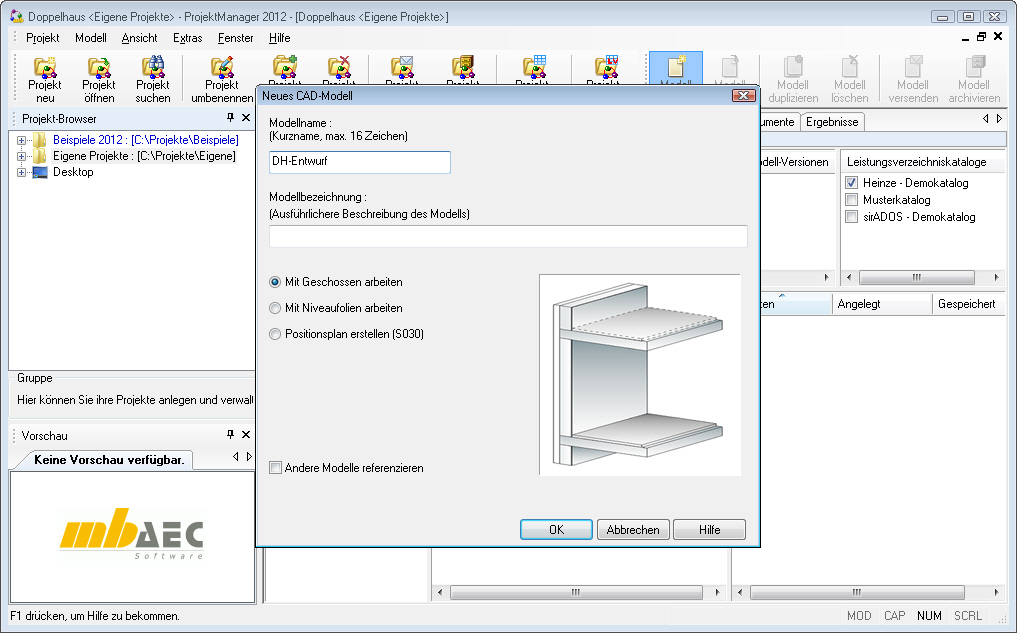Open the Fenster menu
1017x633 pixels.
(235, 38)
